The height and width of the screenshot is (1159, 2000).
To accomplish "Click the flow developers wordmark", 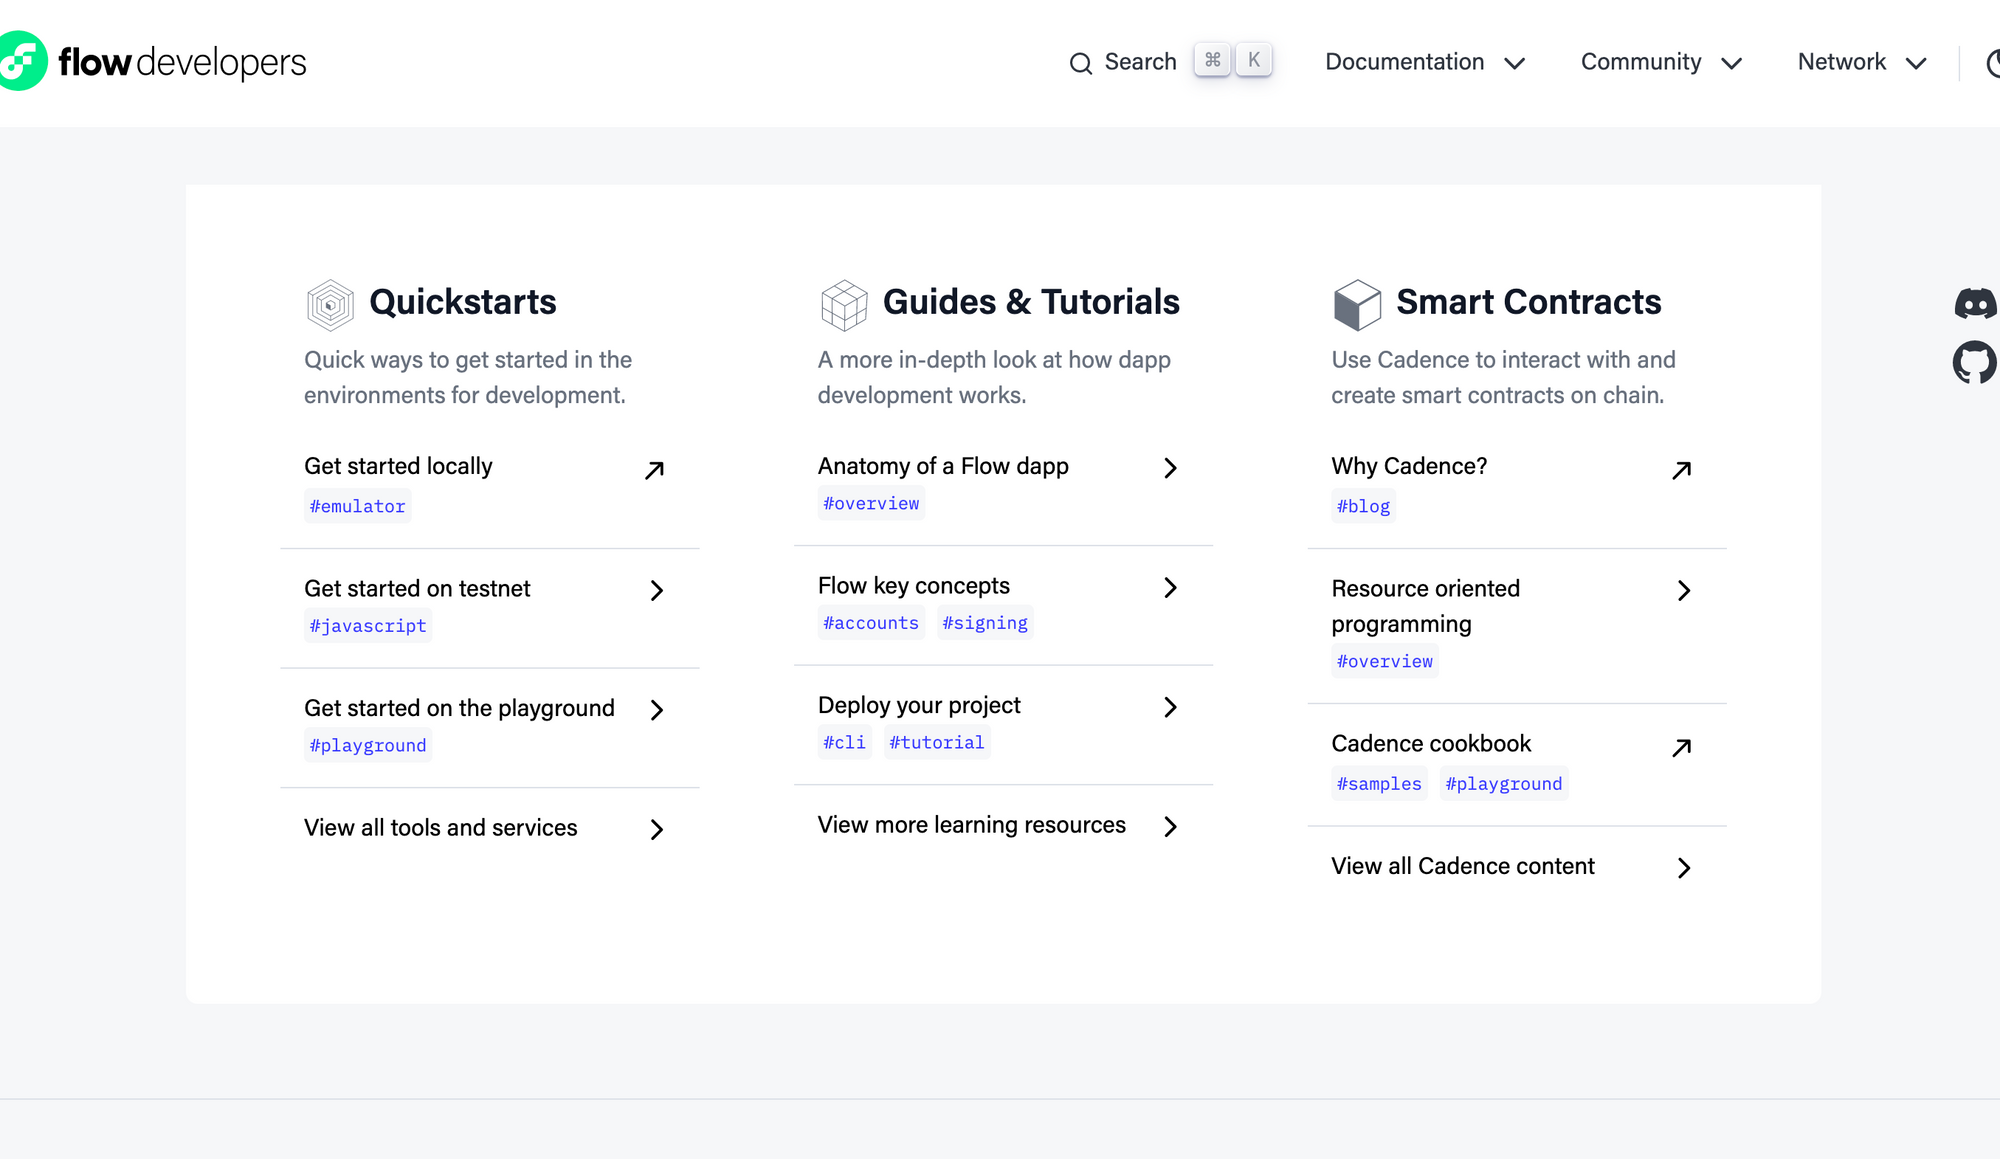I will 182,62.
